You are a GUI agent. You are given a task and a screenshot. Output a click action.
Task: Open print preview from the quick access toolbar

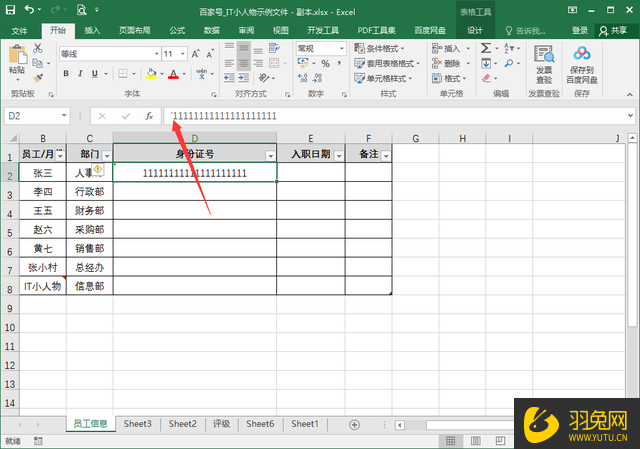pos(82,9)
